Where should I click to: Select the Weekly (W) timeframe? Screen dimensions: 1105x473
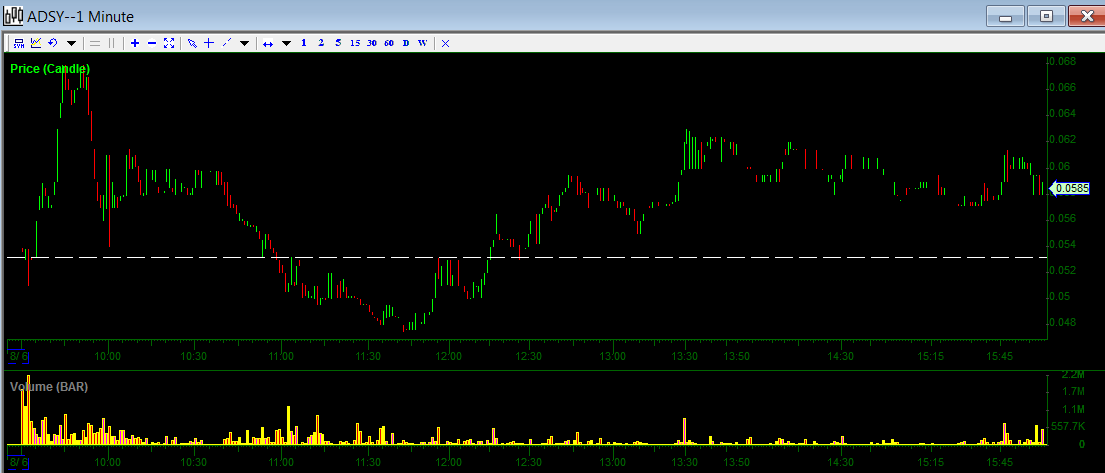click(422, 43)
